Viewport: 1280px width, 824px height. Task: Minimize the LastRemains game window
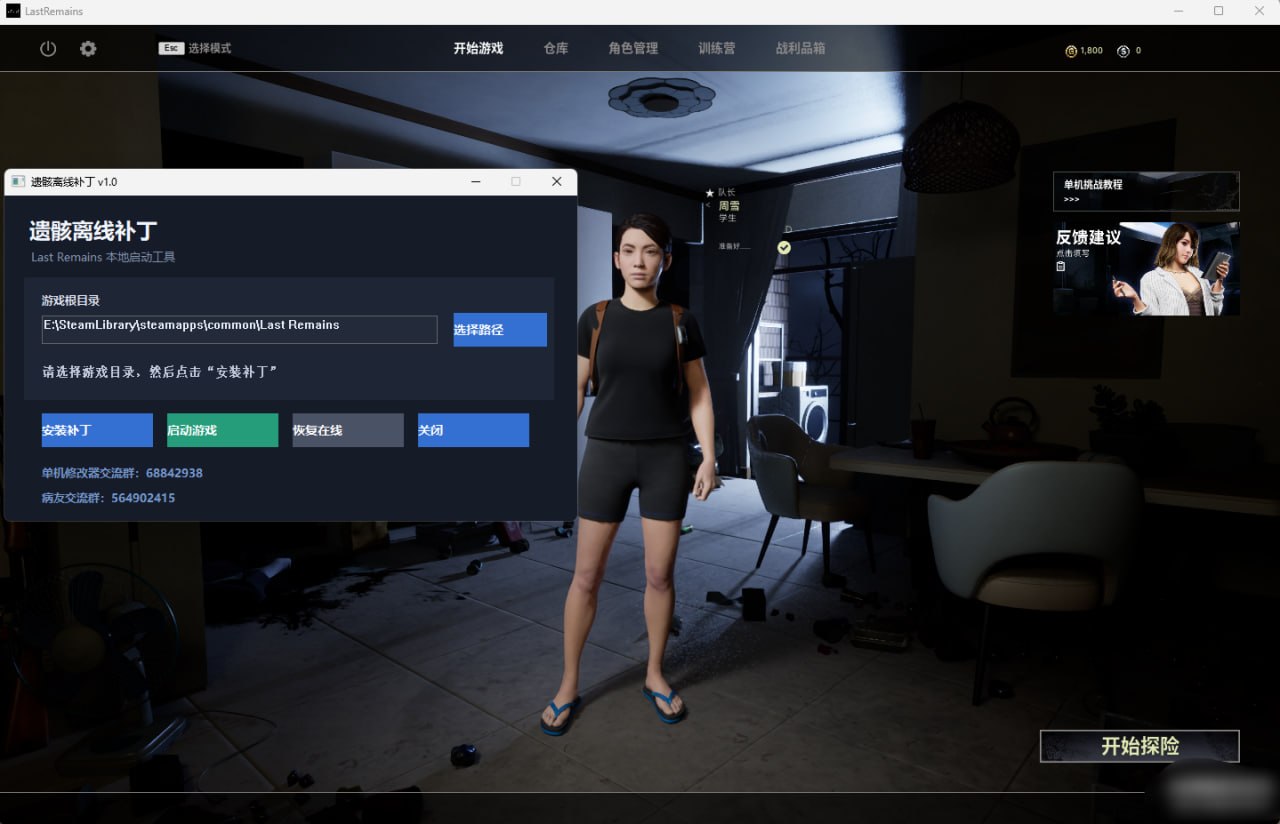coord(1179,11)
